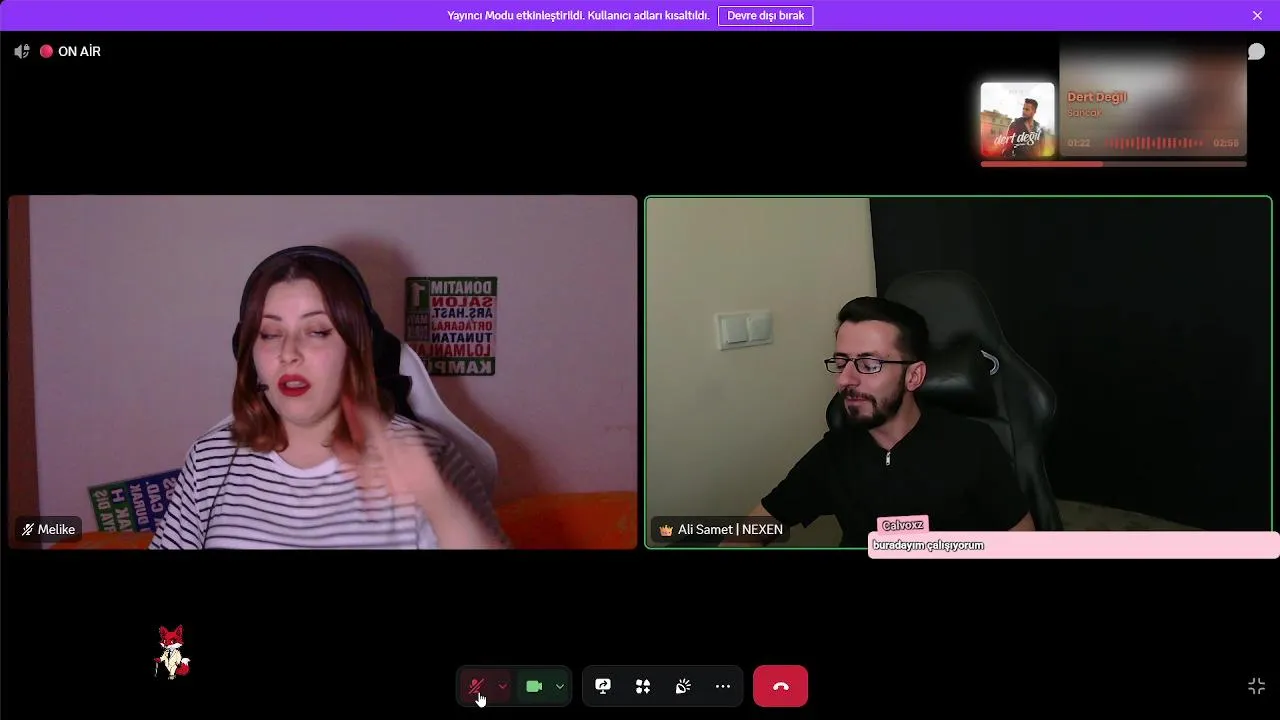The height and width of the screenshot is (720, 1280).
Task: Open the activities icon
Action: click(643, 686)
